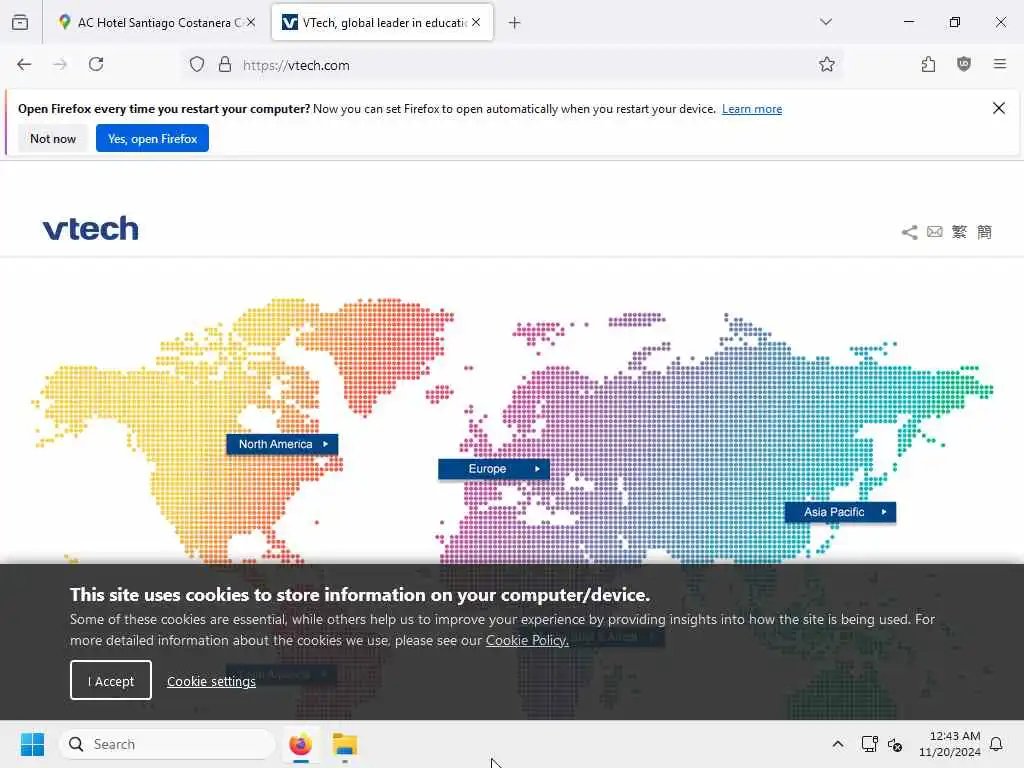Choose Not now in Firefox prompt
1024x768 pixels.
(x=53, y=138)
